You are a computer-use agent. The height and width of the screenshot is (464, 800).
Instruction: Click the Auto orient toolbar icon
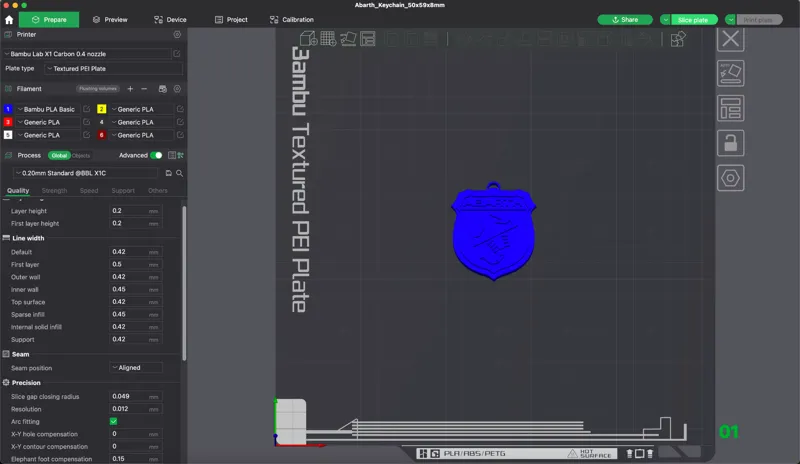348,39
